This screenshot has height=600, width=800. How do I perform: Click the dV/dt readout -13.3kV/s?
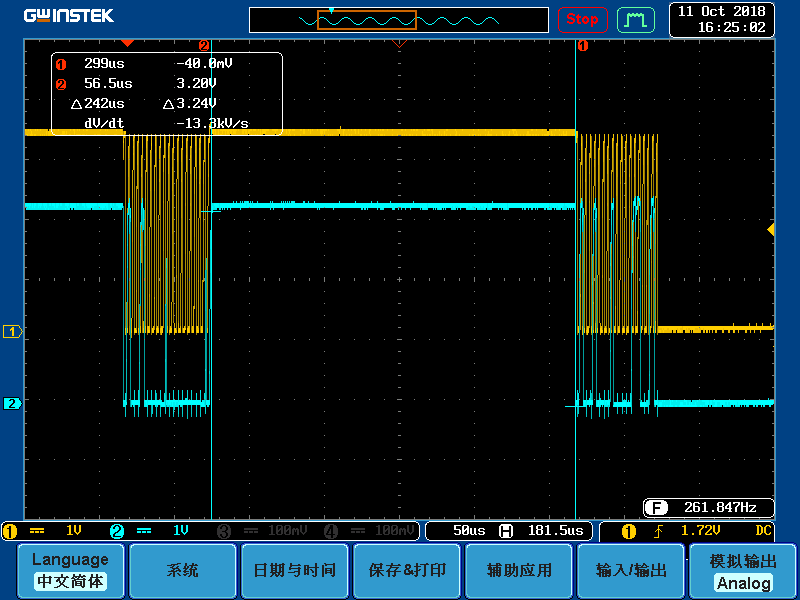pos(212,123)
